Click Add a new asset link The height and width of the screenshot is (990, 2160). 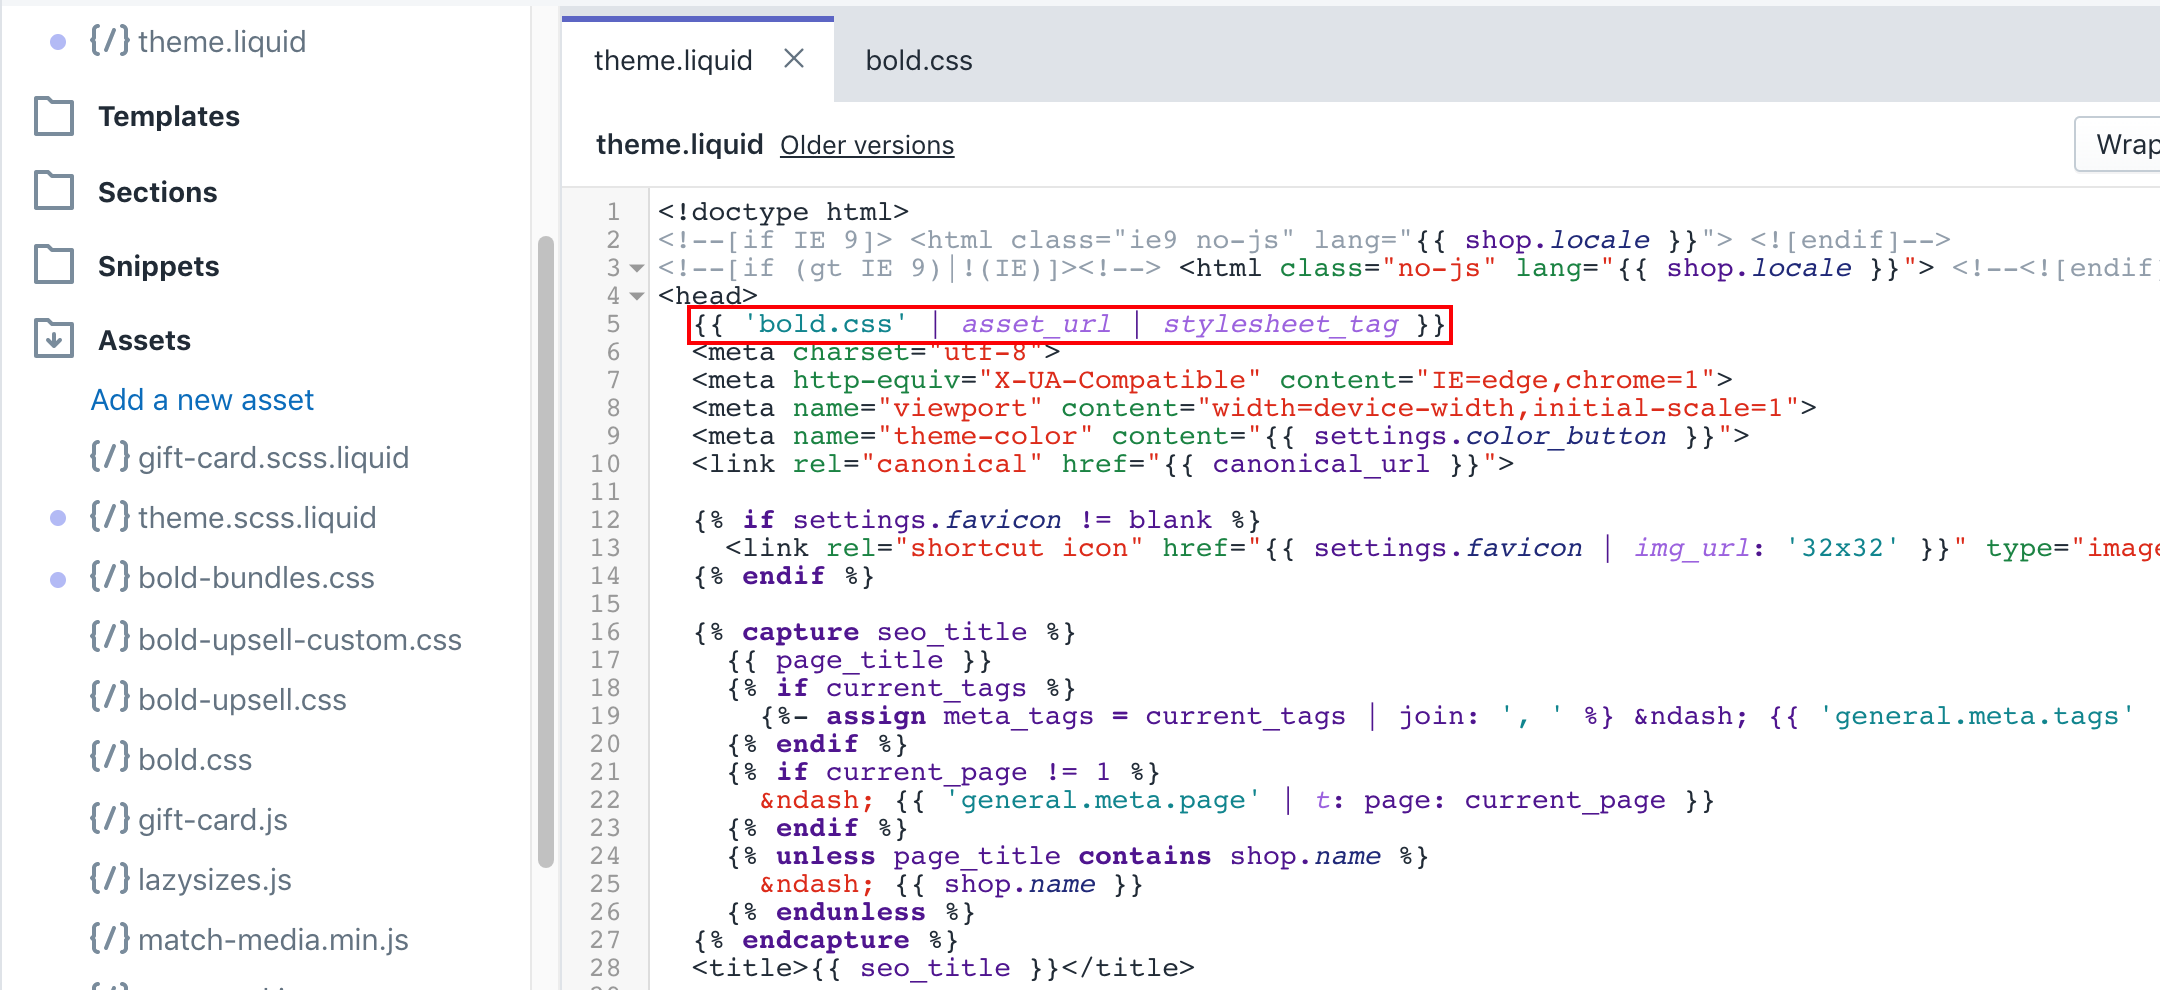(x=202, y=400)
